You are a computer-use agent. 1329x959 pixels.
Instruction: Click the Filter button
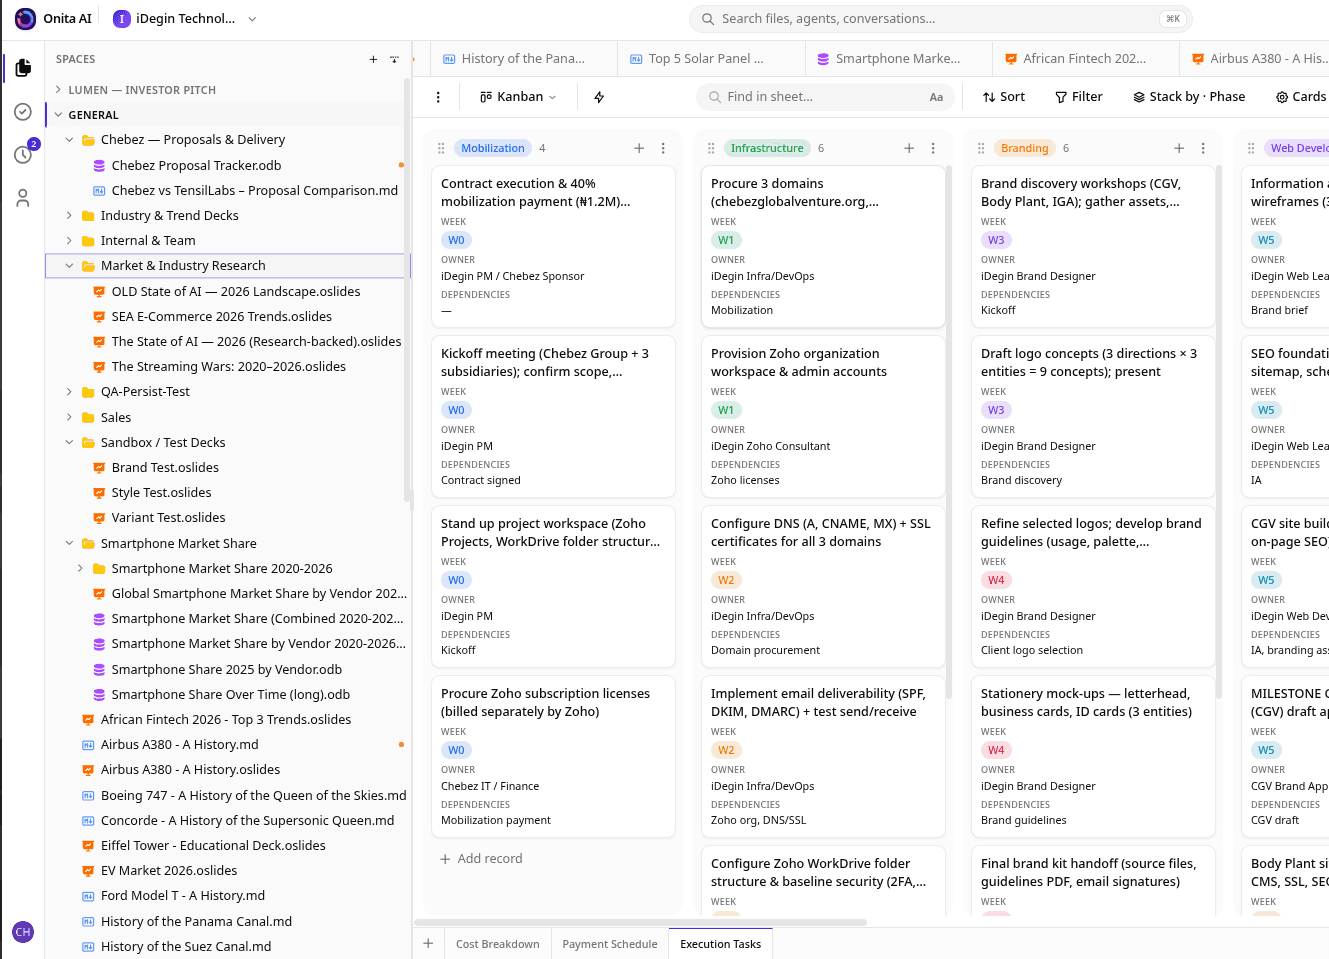coord(1079,97)
